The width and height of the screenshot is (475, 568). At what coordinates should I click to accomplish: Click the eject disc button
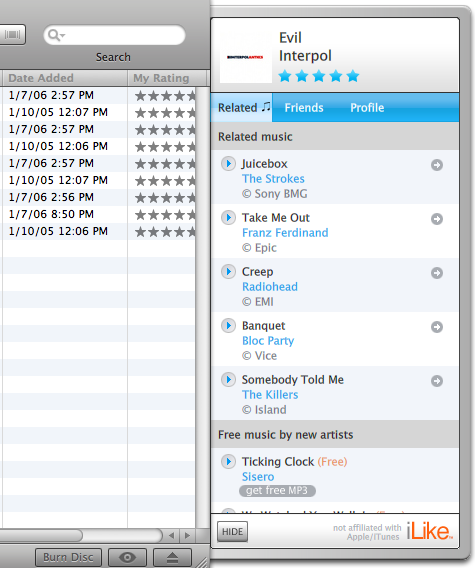[x=172, y=557]
